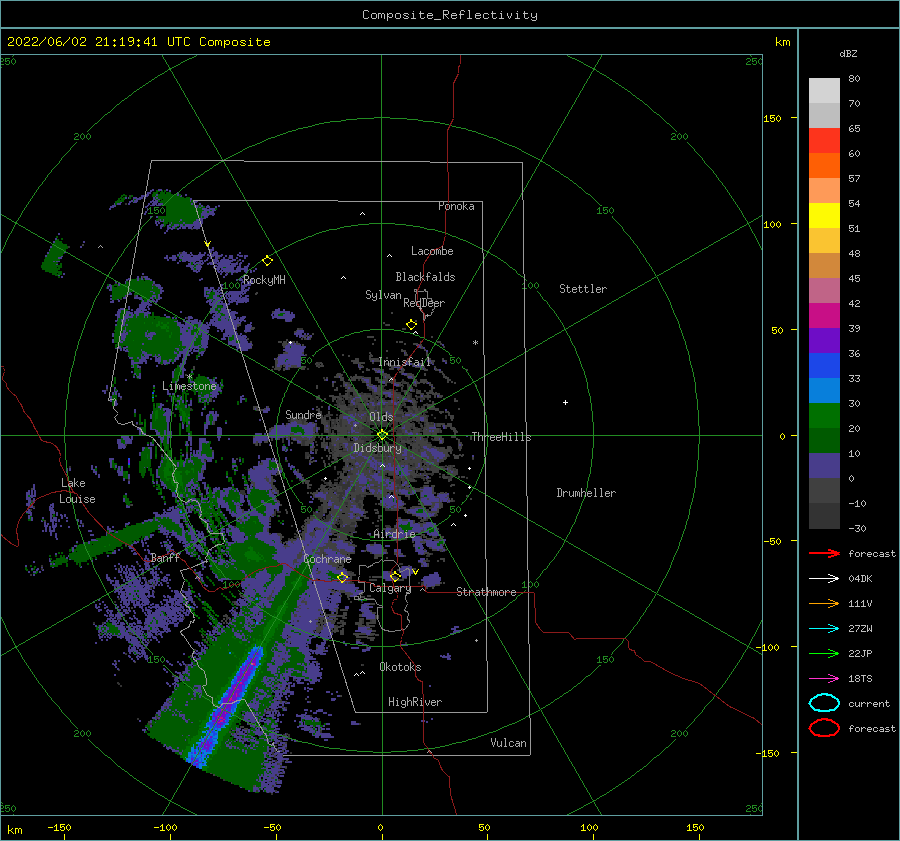Click the white asterisk marker southeast of RedDeer
Screen dimensions: 900x841
click(x=475, y=343)
